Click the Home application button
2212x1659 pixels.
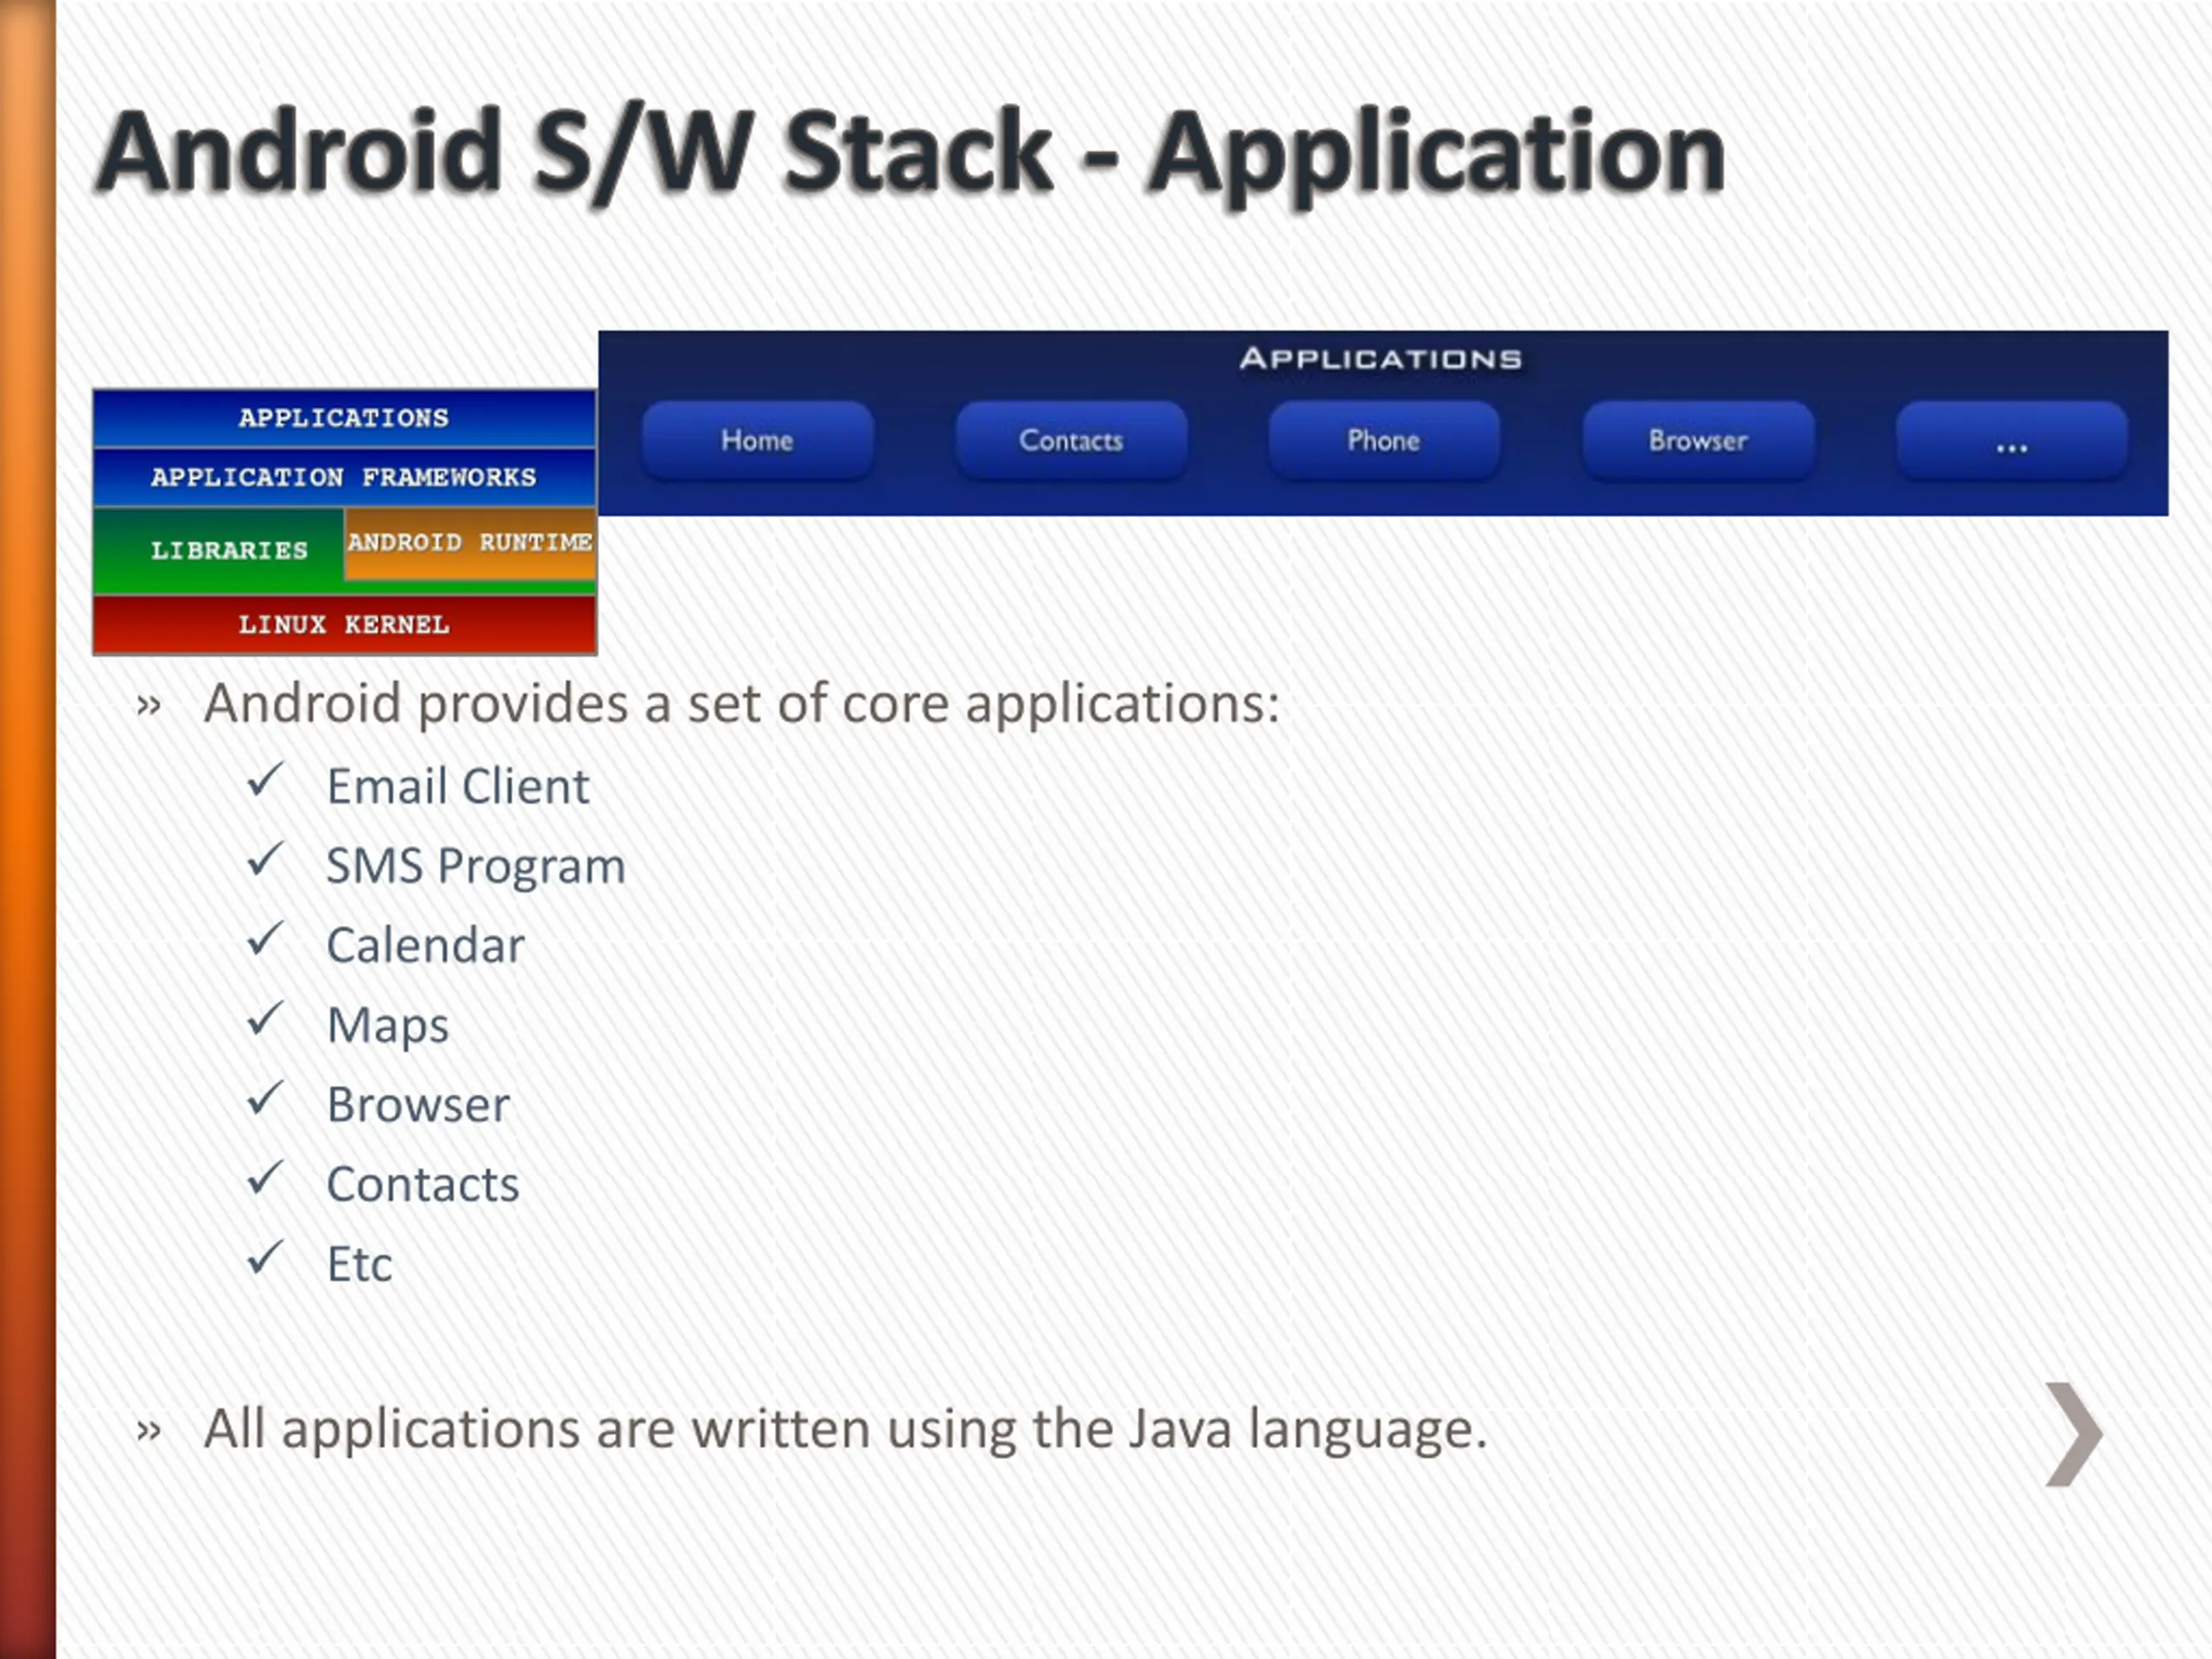pos(757,441)
